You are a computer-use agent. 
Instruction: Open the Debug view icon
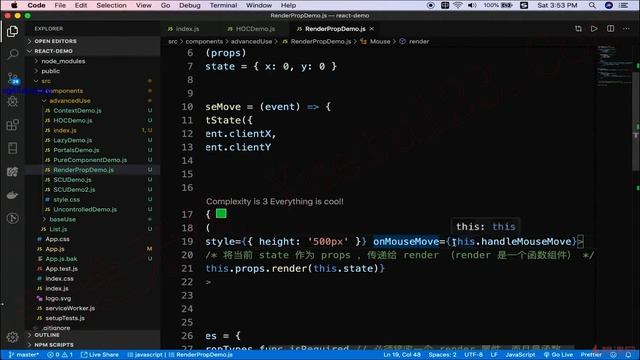(12, 101)
